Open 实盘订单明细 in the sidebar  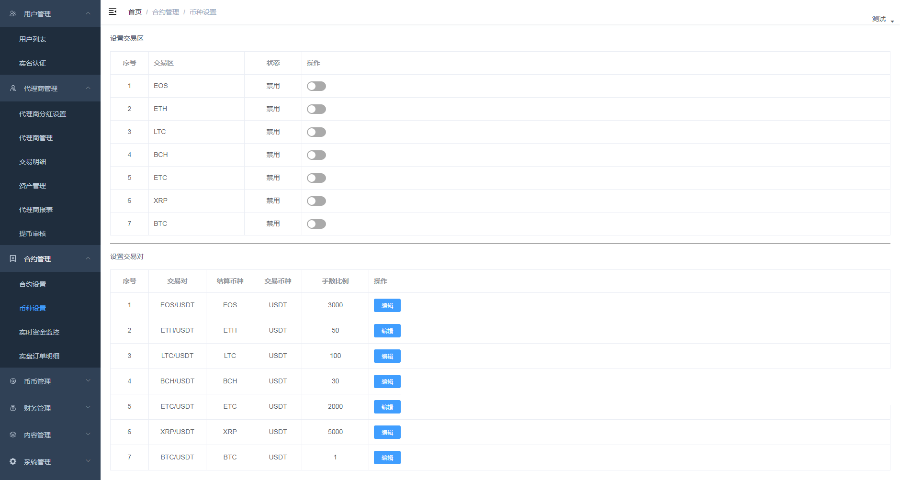pos(39,356)
